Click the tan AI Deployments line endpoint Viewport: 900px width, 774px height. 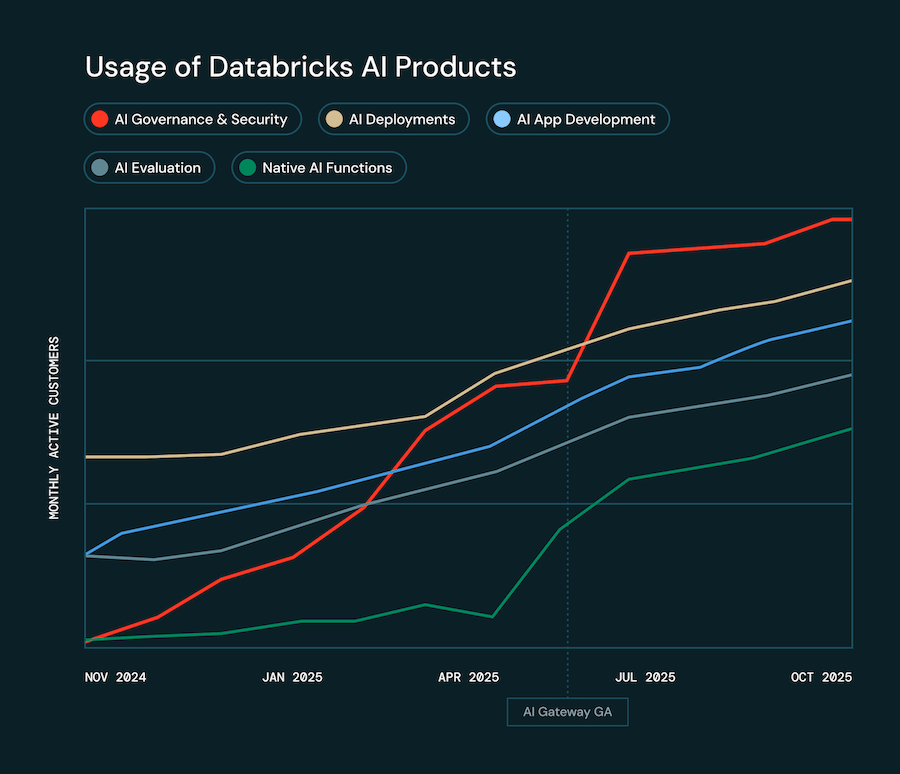coord(850,282)
